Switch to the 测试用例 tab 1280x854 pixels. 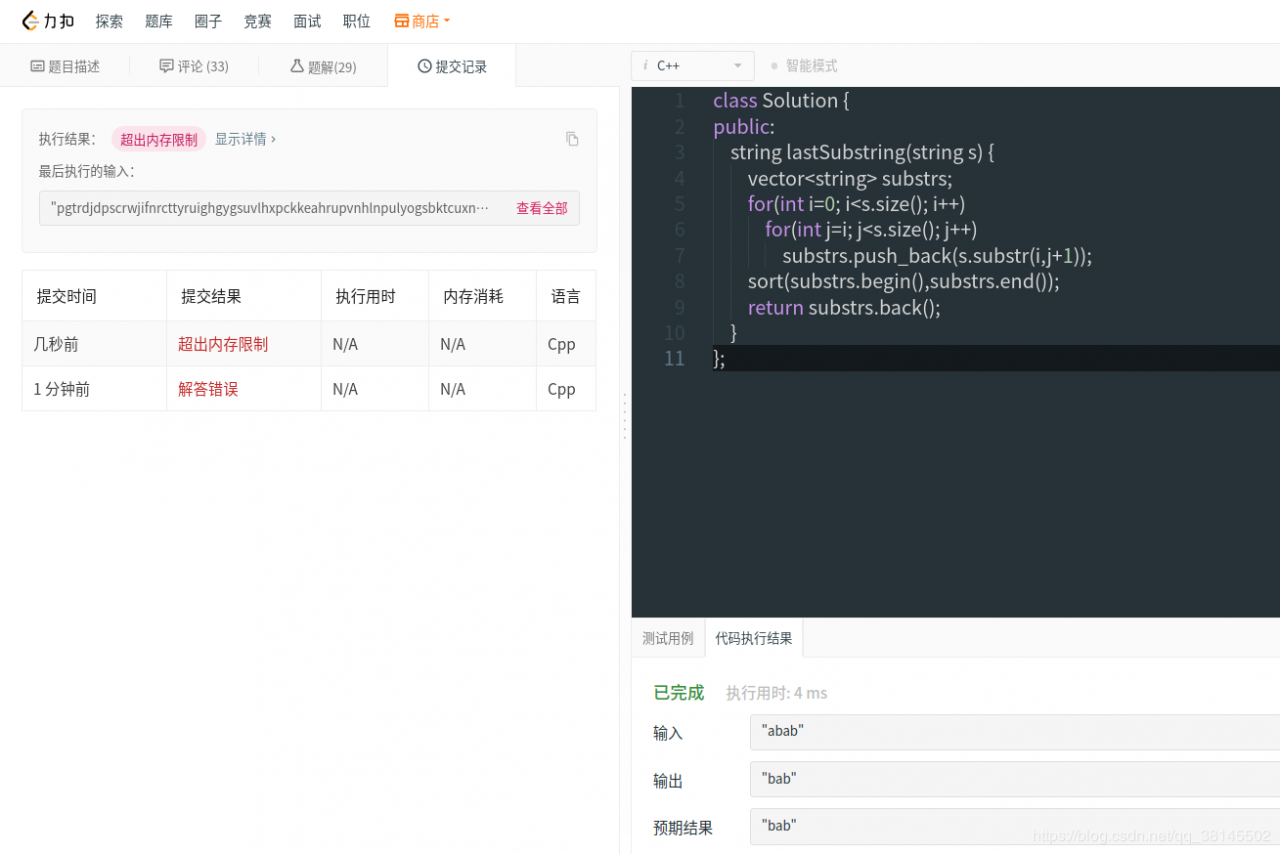668,638
